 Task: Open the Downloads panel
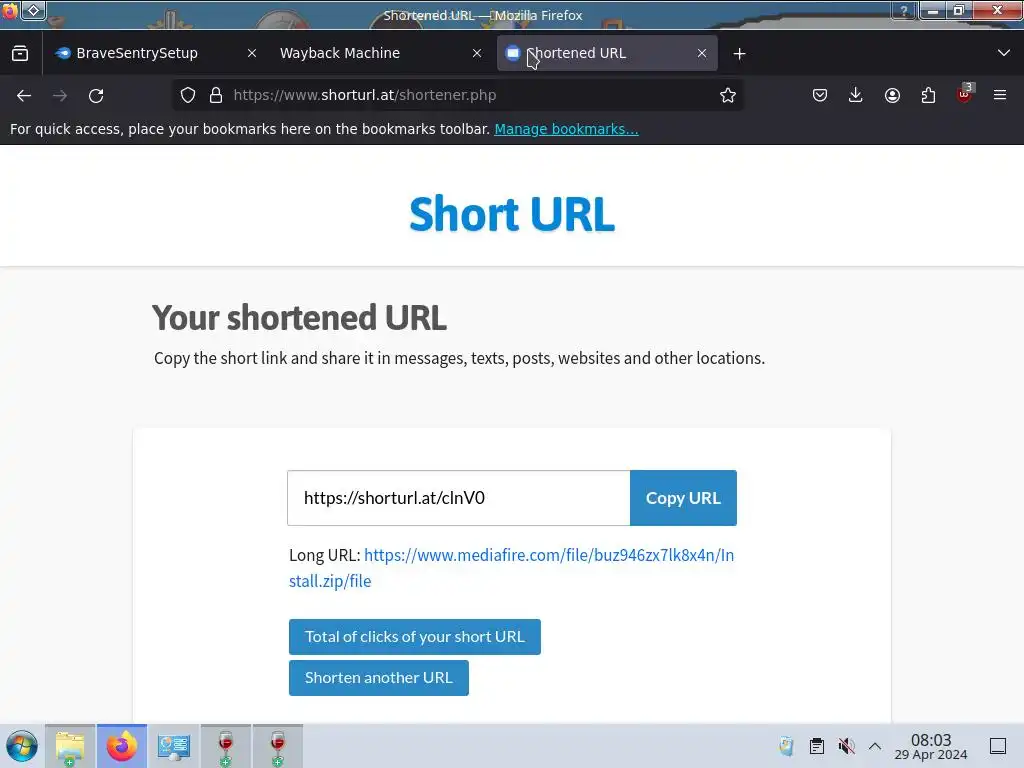point(856,95)
